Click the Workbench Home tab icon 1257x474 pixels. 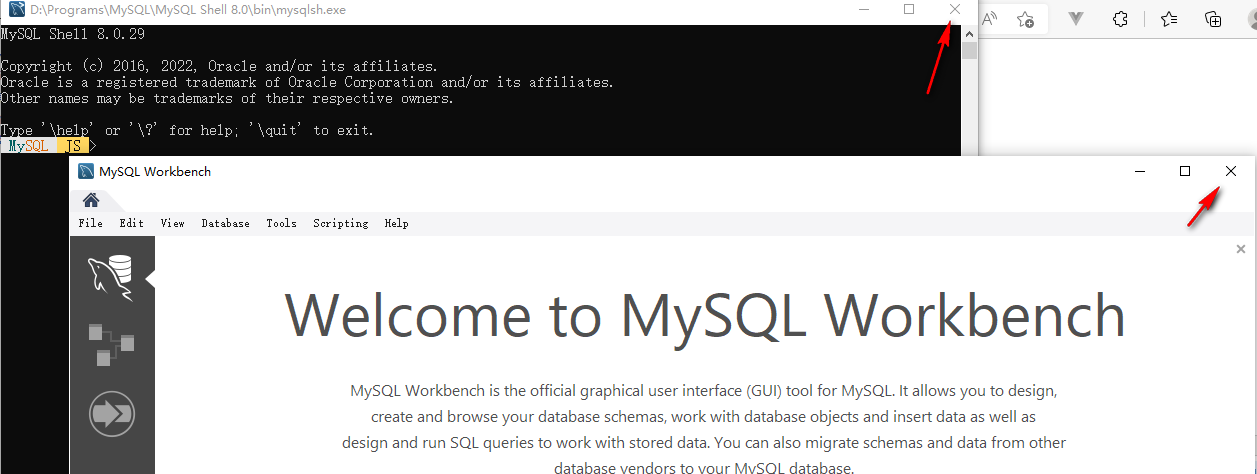(x=91, y=200)
